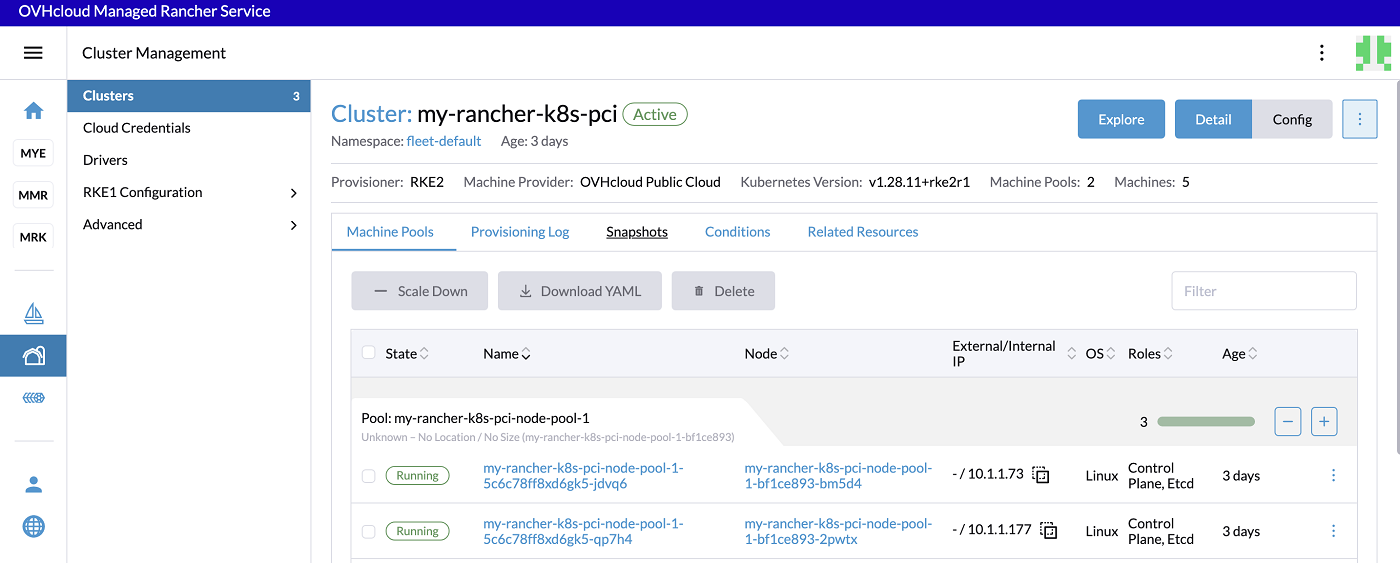1400x563 pixels.
Task: Click the page-level vertical dots menu in header
Action: tap(1322, 53)
